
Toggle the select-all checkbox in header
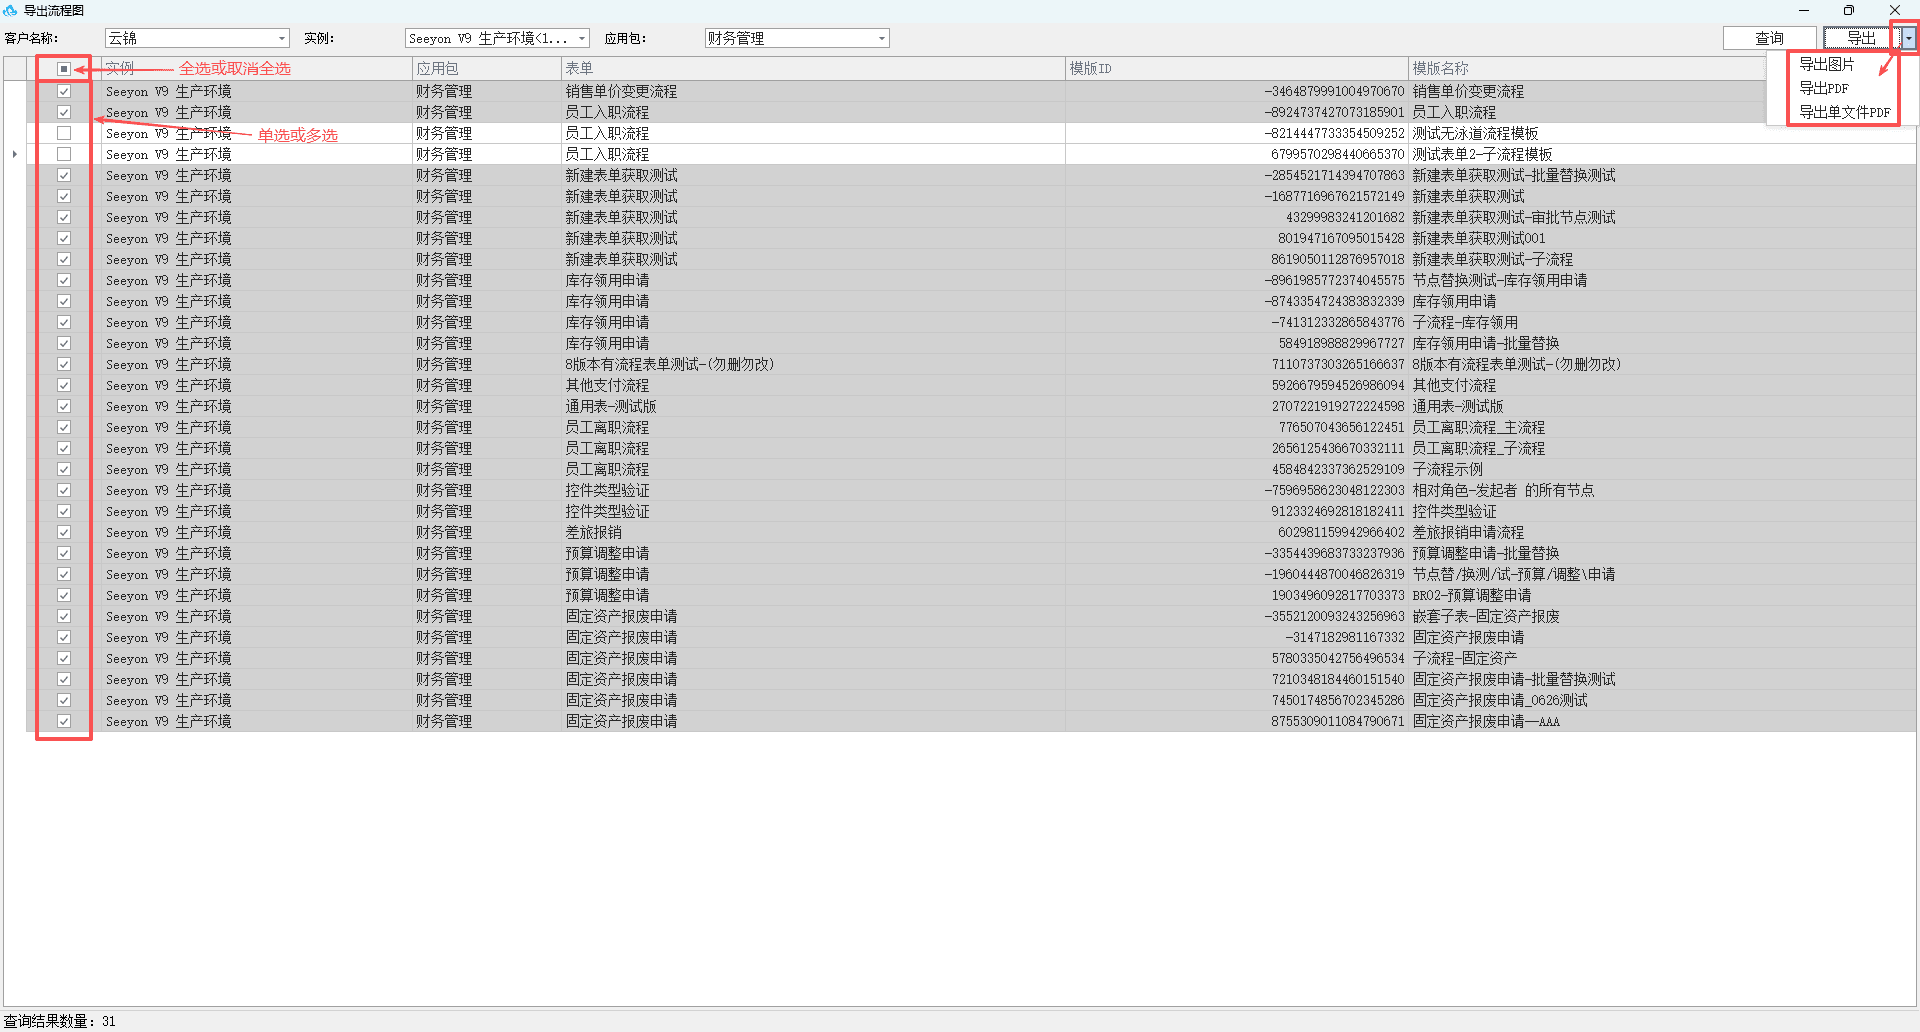pos(64,69)
